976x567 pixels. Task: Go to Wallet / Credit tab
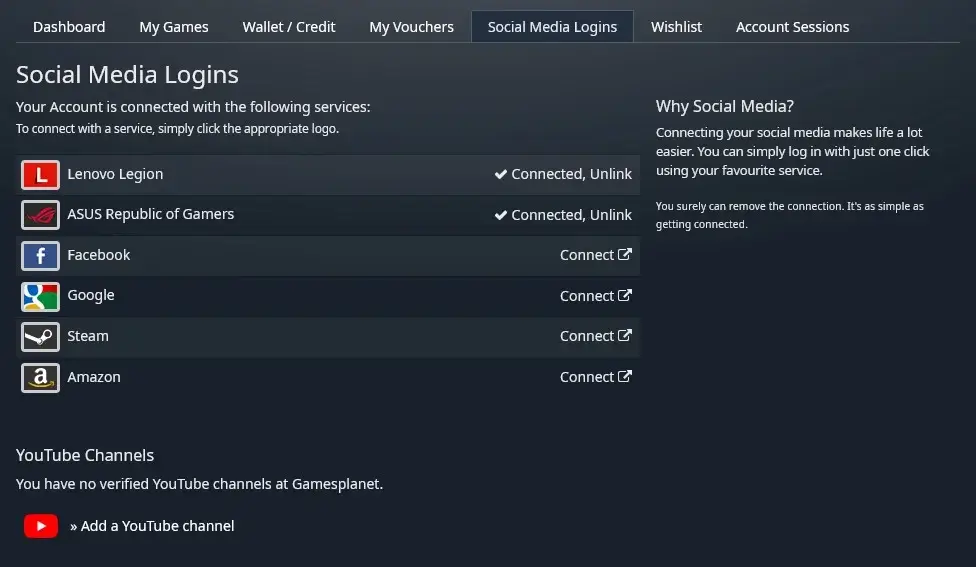tap(289, 27)
